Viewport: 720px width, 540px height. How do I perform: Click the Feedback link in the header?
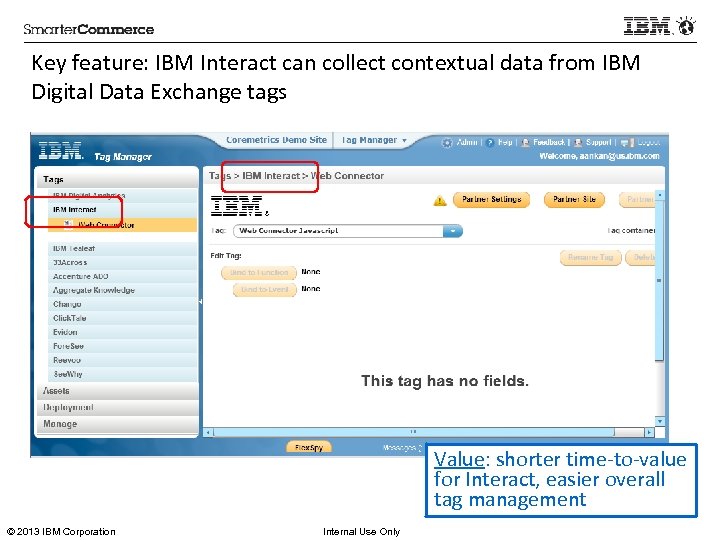tap(549, 142)
